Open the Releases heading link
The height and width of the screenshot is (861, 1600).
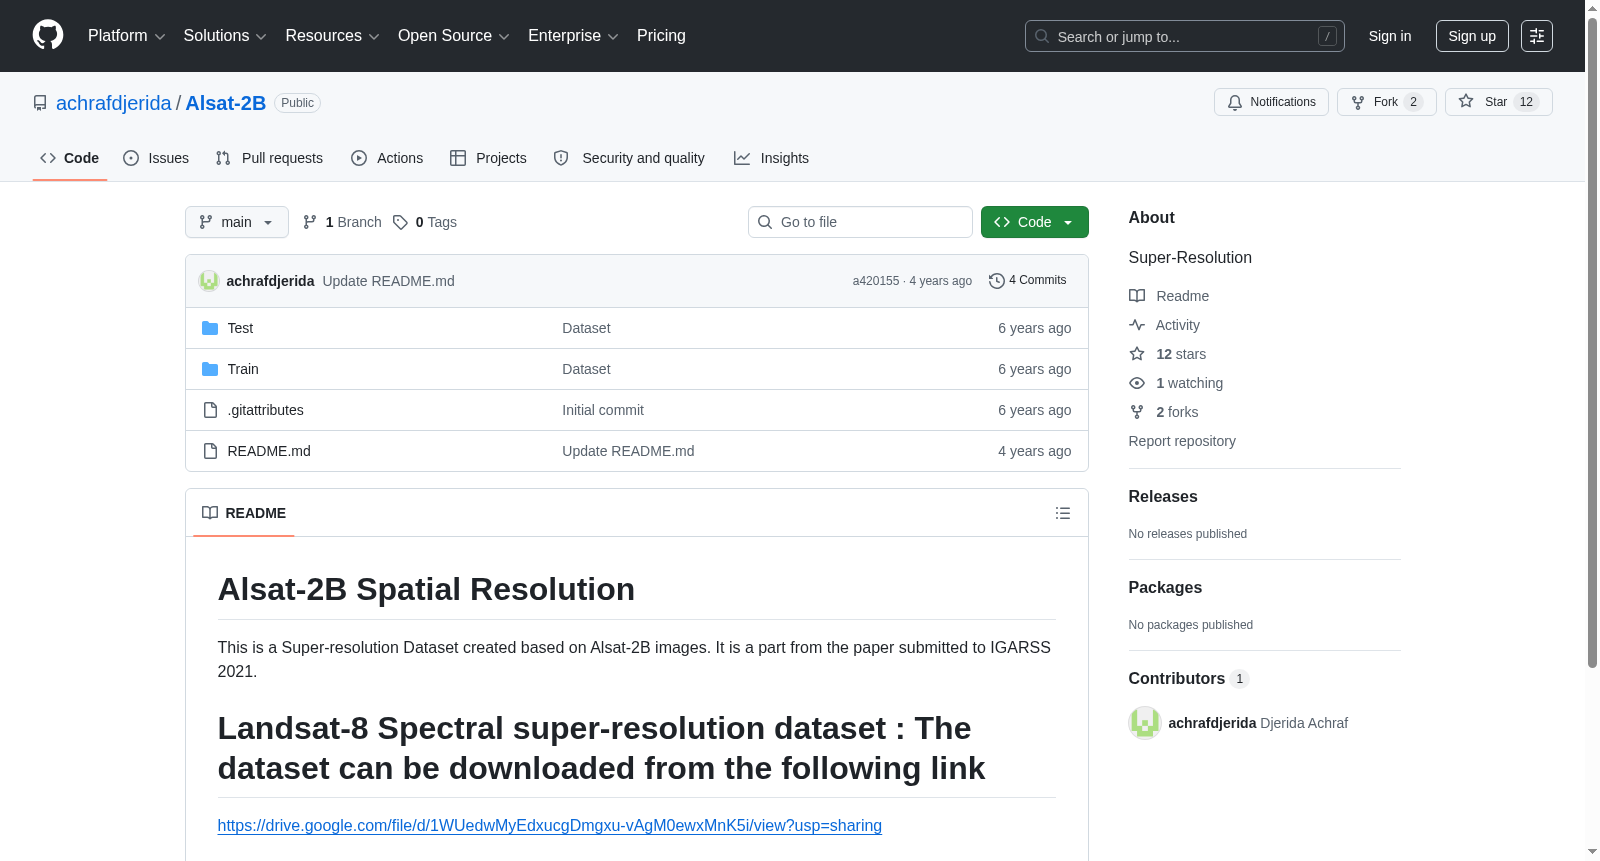[x=1163, y=497]
